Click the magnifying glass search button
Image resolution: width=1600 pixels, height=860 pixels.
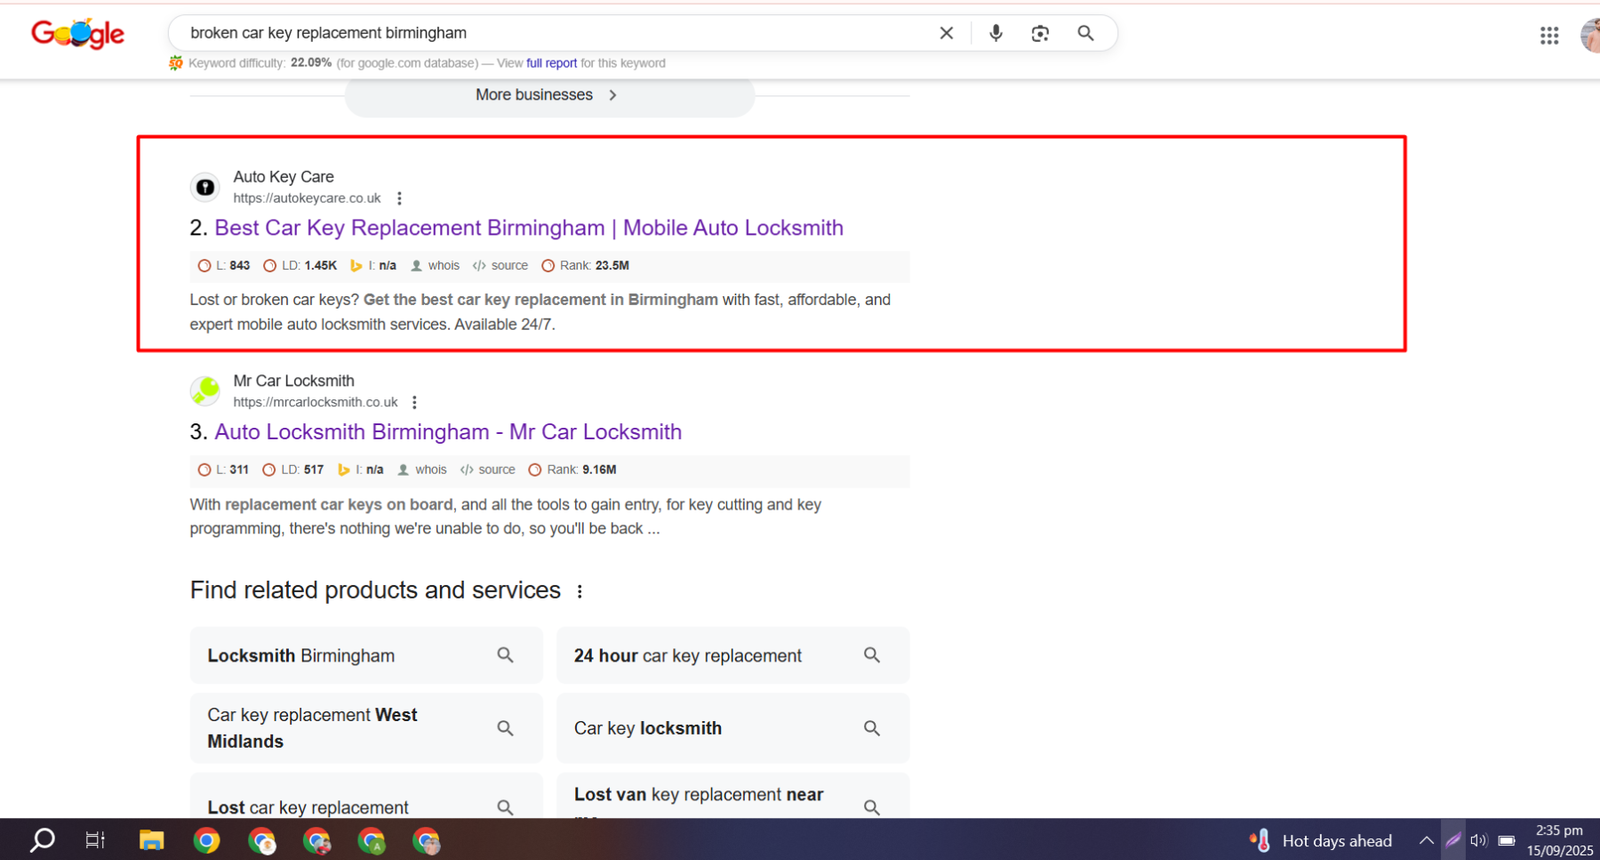tap(1085, 33)
